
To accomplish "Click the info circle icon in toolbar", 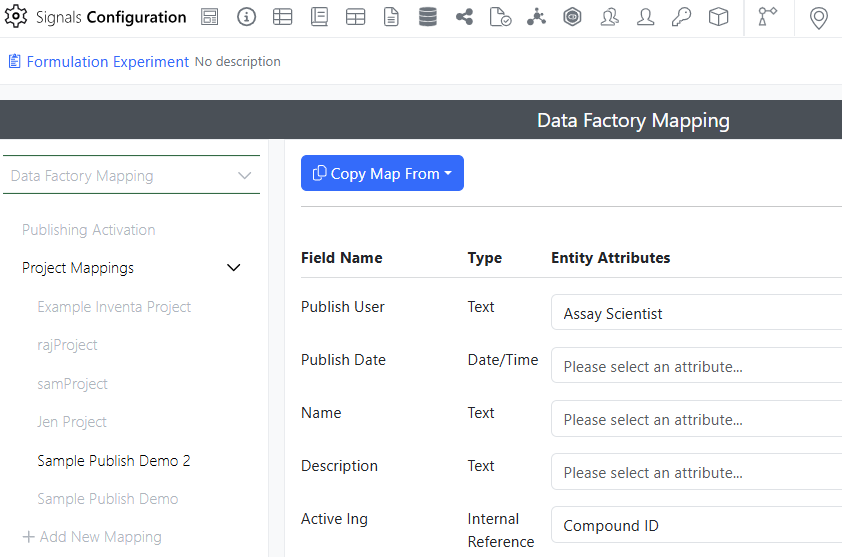I will 246,17.
